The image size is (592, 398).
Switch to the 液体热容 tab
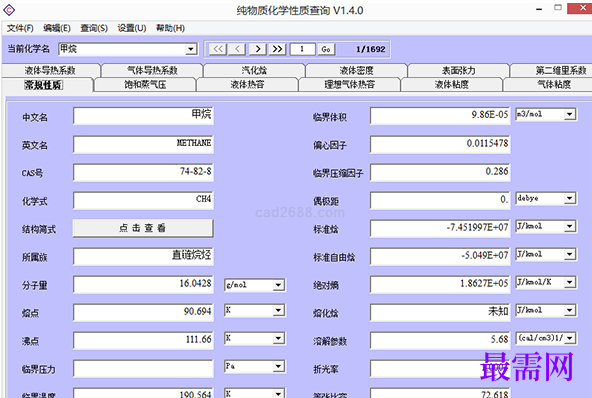pos(247,85)
